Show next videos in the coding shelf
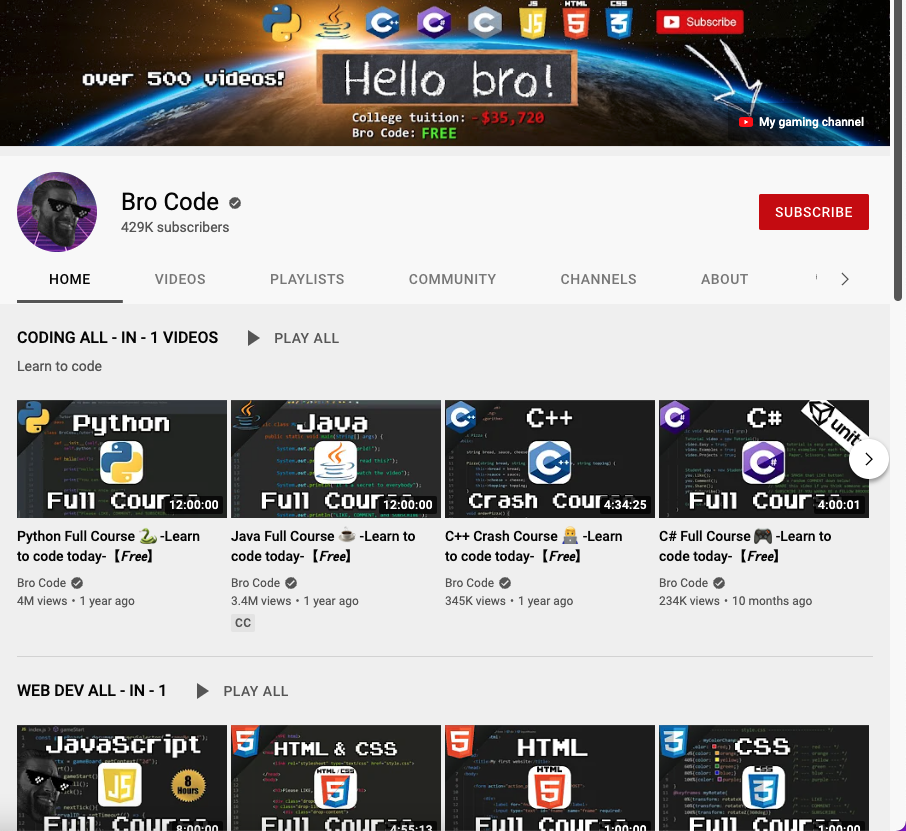 (x=868, y=459)
